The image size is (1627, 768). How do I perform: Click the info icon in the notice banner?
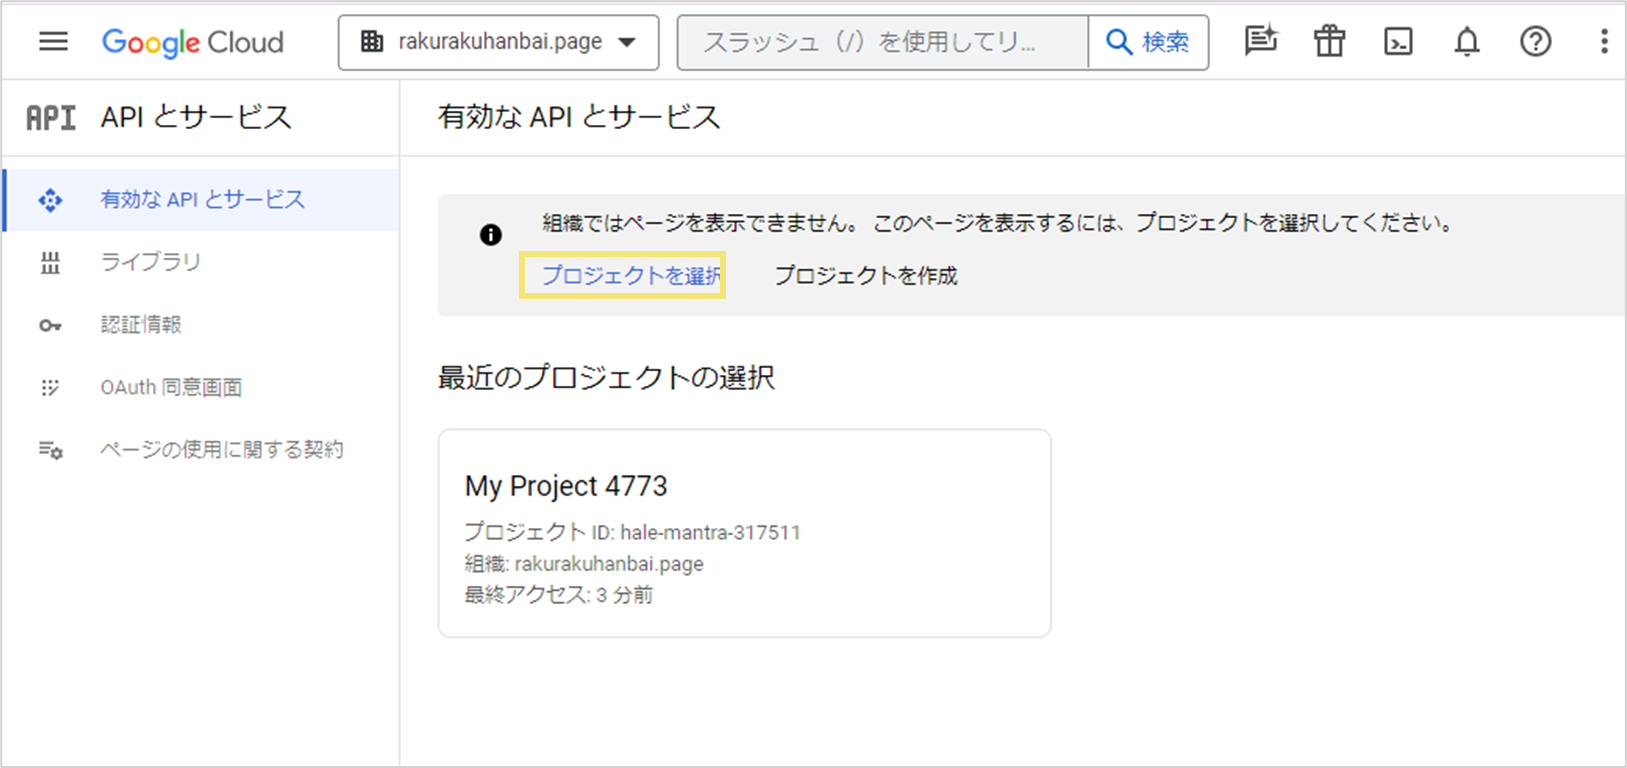(x=490, y=235)
